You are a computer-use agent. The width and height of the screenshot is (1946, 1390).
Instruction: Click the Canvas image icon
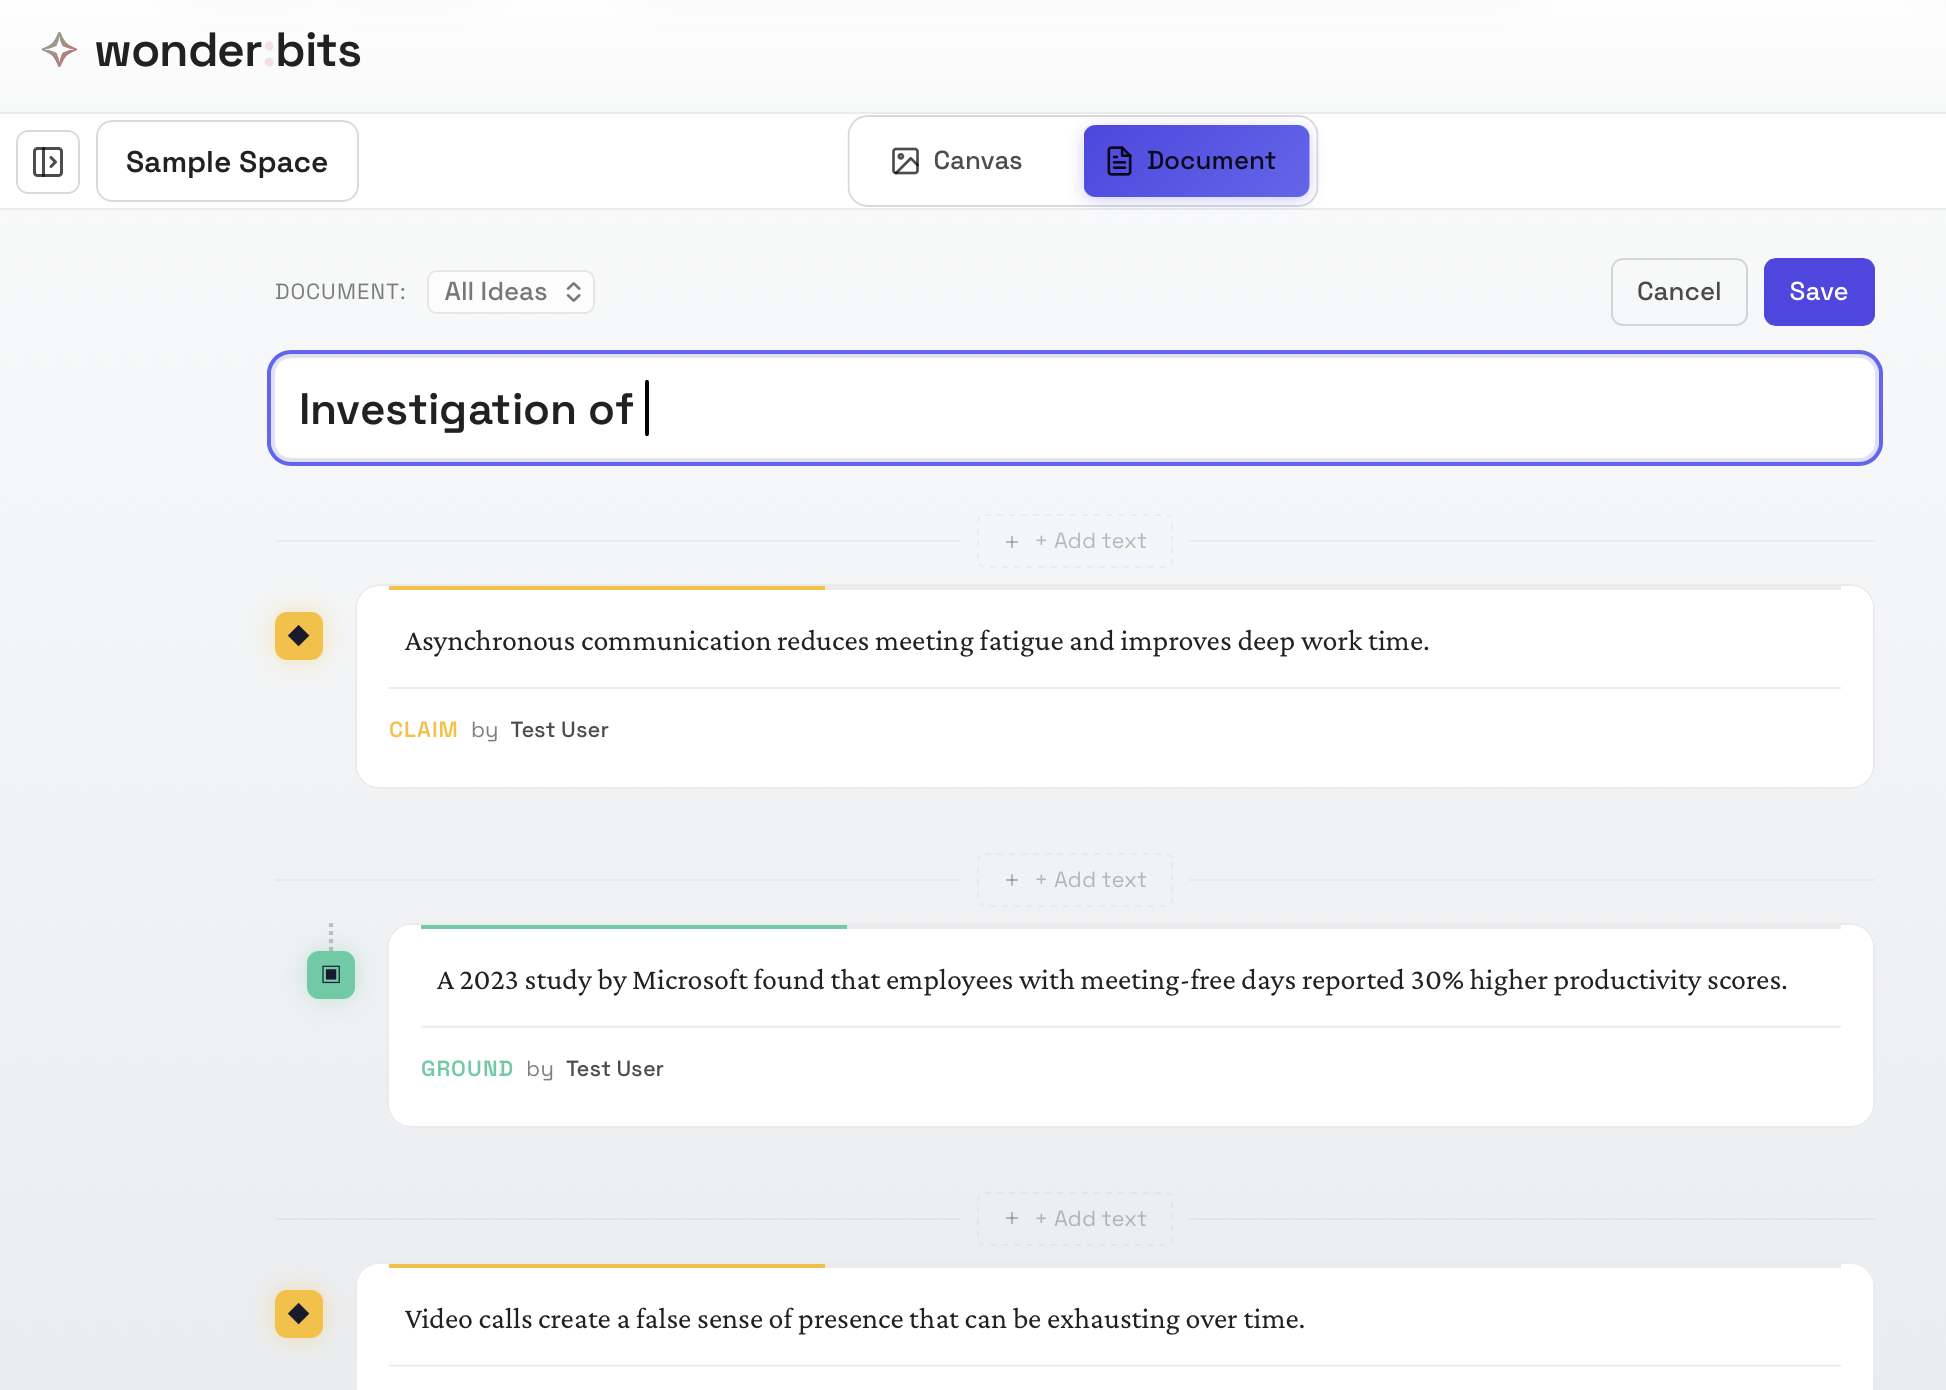pos(905,161)
